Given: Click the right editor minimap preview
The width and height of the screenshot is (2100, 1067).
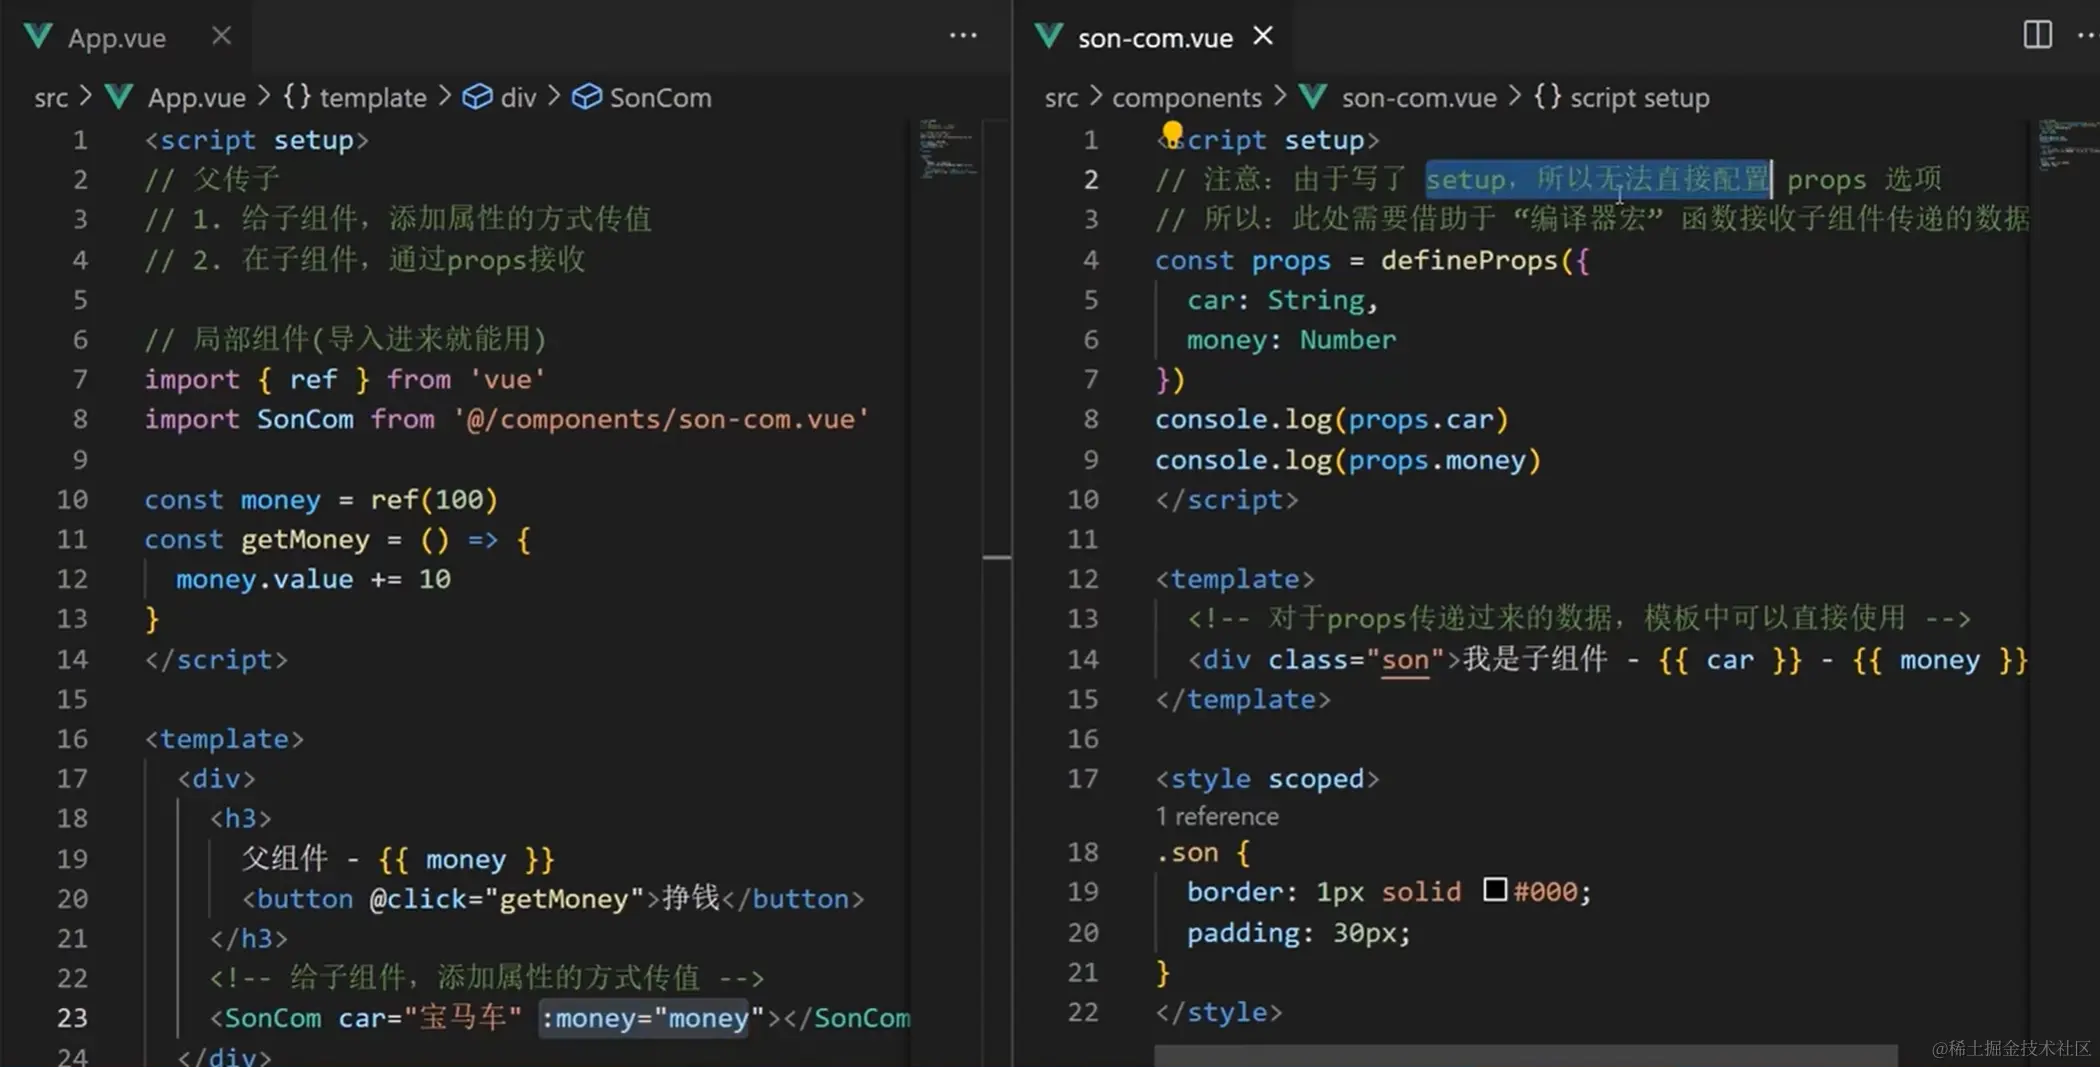Looking at the screenshot, I should tap(2068, 145).
